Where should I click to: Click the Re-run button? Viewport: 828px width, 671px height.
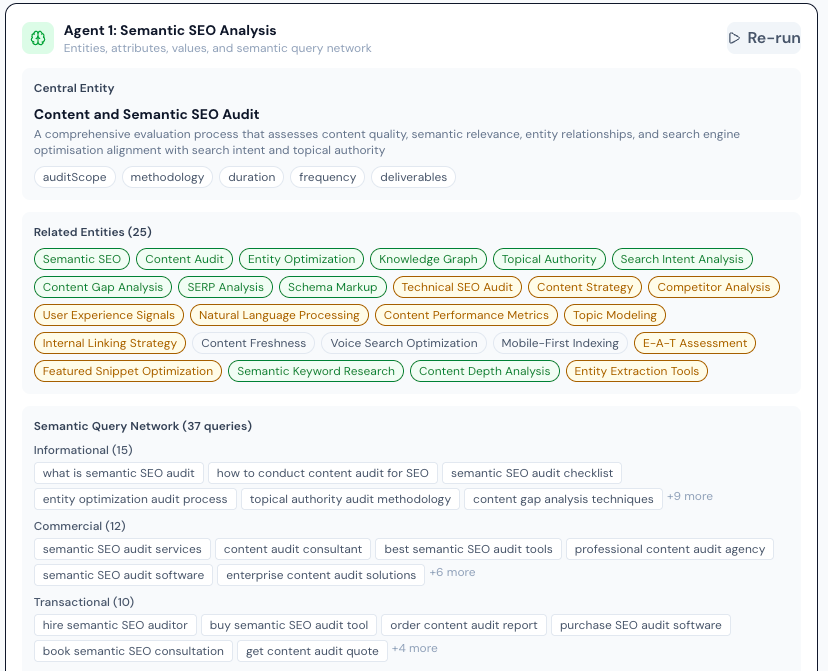[764, 38]
